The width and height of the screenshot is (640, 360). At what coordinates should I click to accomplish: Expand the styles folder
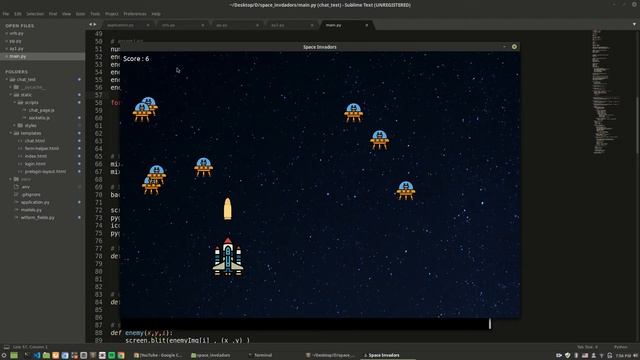(x=15, y=126)
